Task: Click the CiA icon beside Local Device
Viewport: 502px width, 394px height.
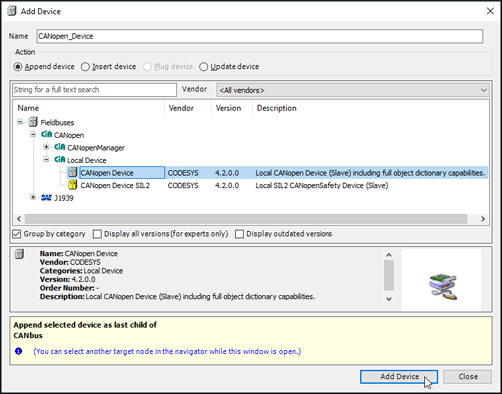Action: (x=60, y=160)
